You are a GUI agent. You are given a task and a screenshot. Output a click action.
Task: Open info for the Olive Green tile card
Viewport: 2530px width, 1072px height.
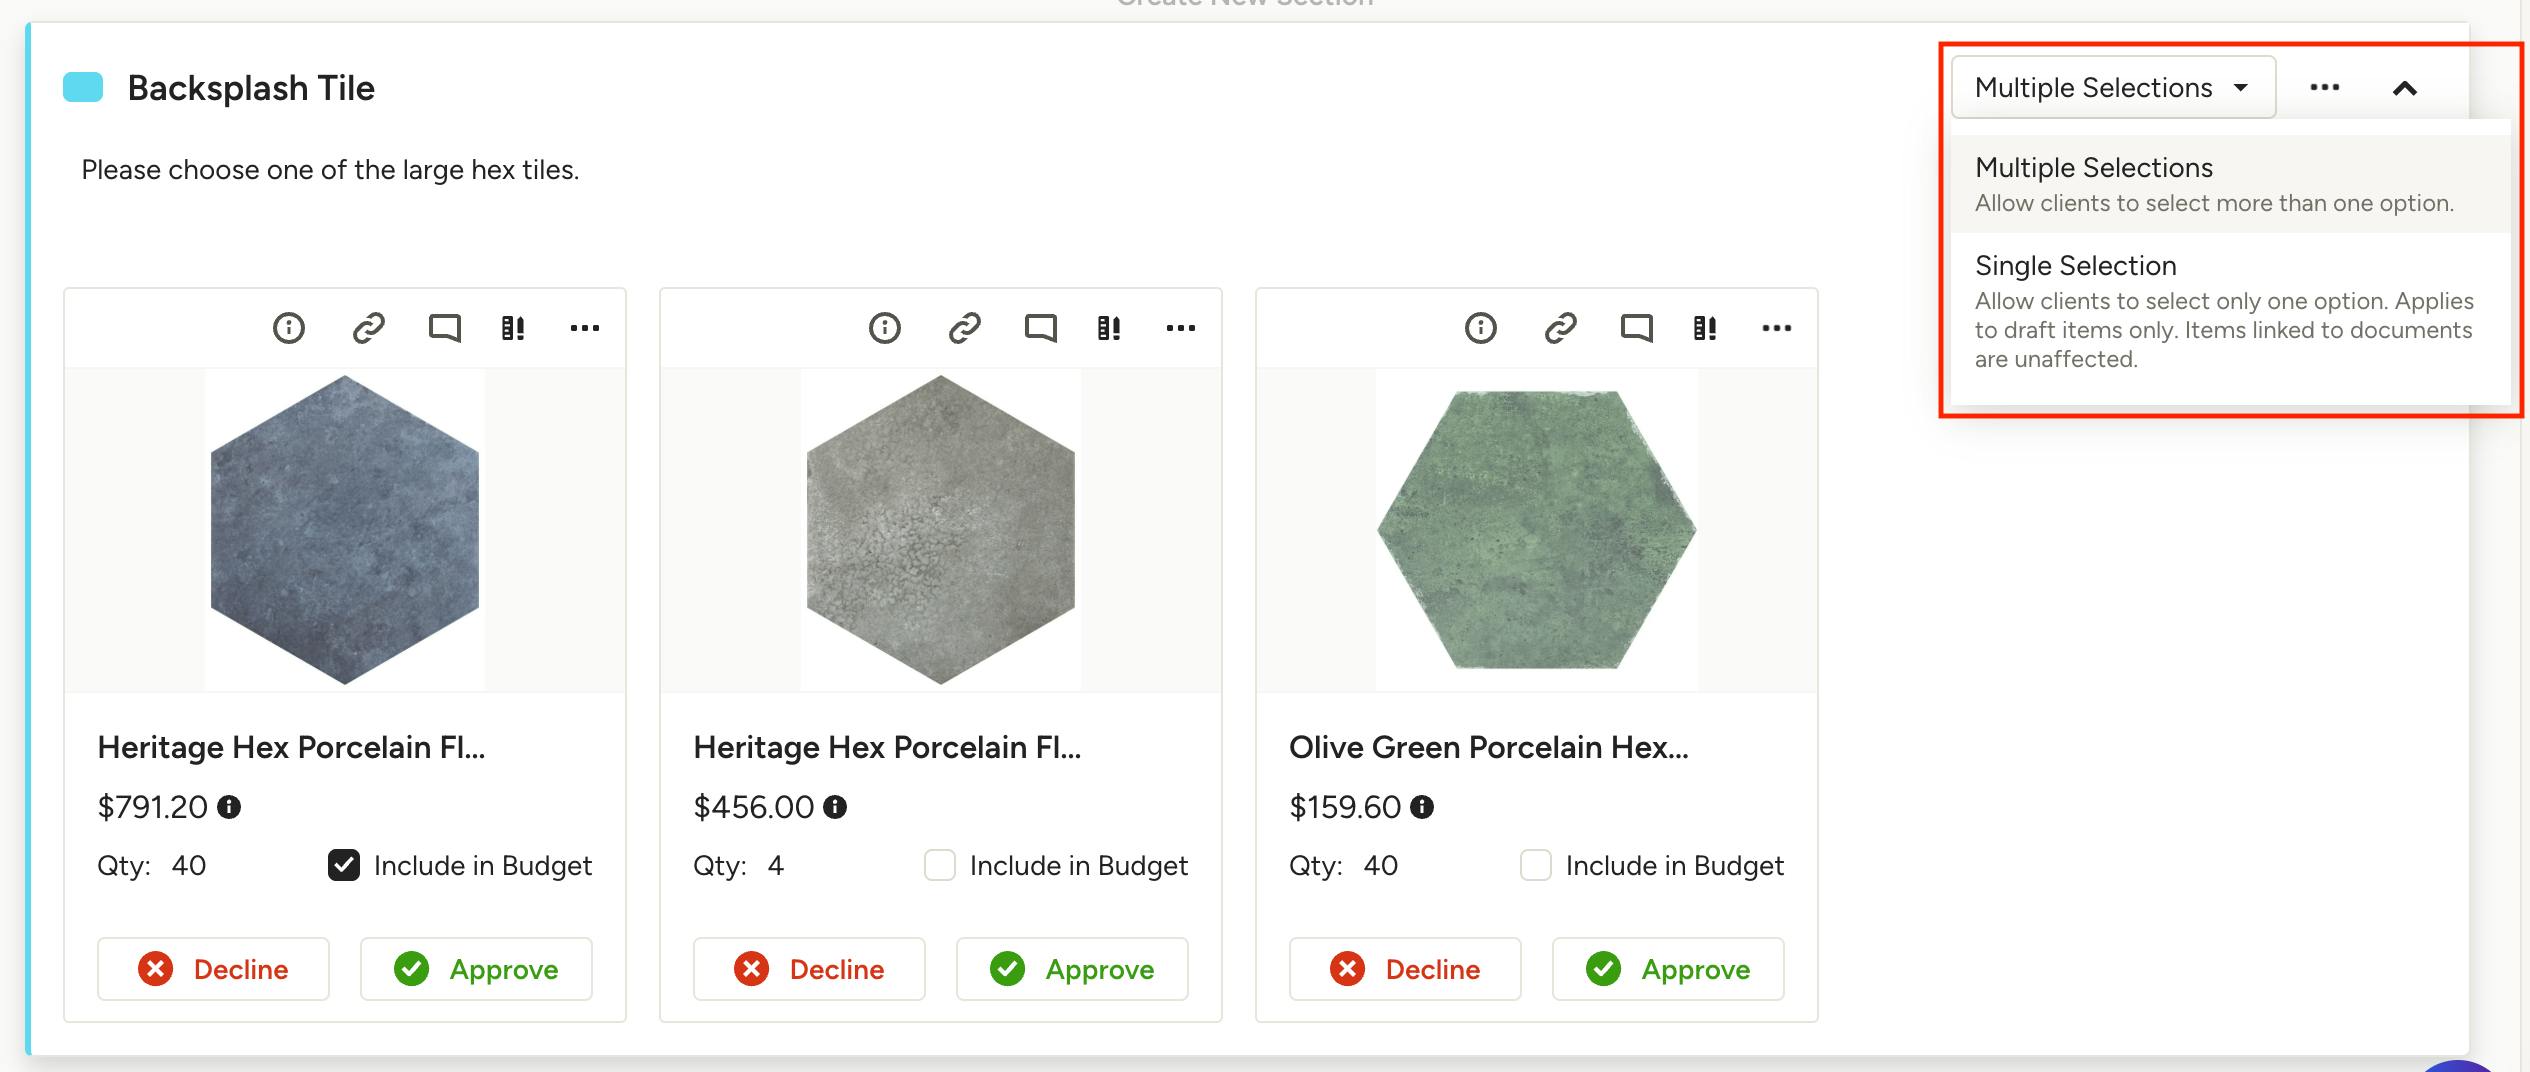click(1481, 328)
